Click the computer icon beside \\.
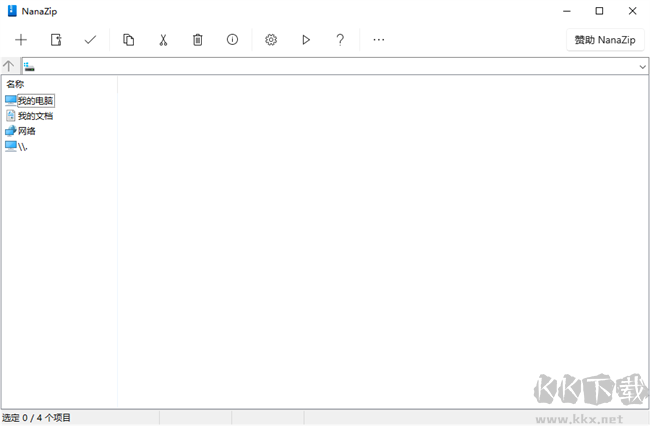The height and width of the screenshot is (426, 650). [x=11, y=146]
